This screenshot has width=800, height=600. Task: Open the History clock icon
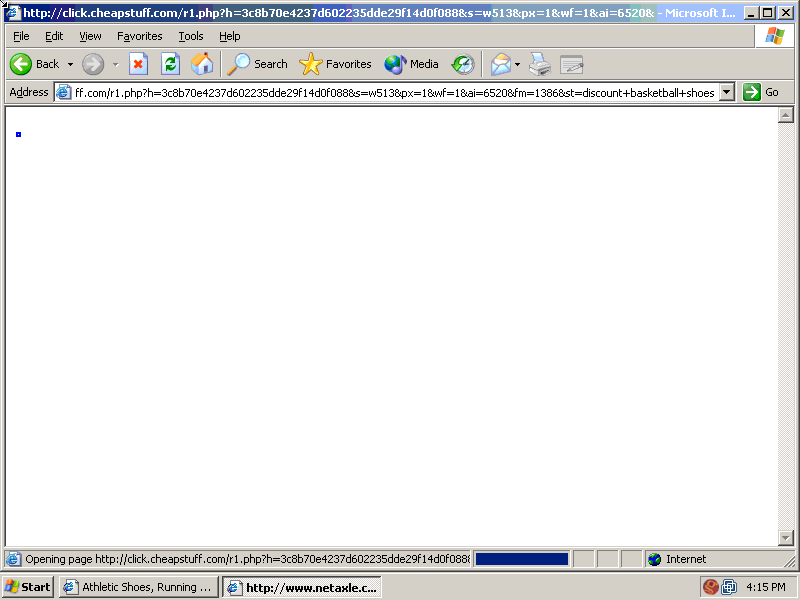[463, 64]
